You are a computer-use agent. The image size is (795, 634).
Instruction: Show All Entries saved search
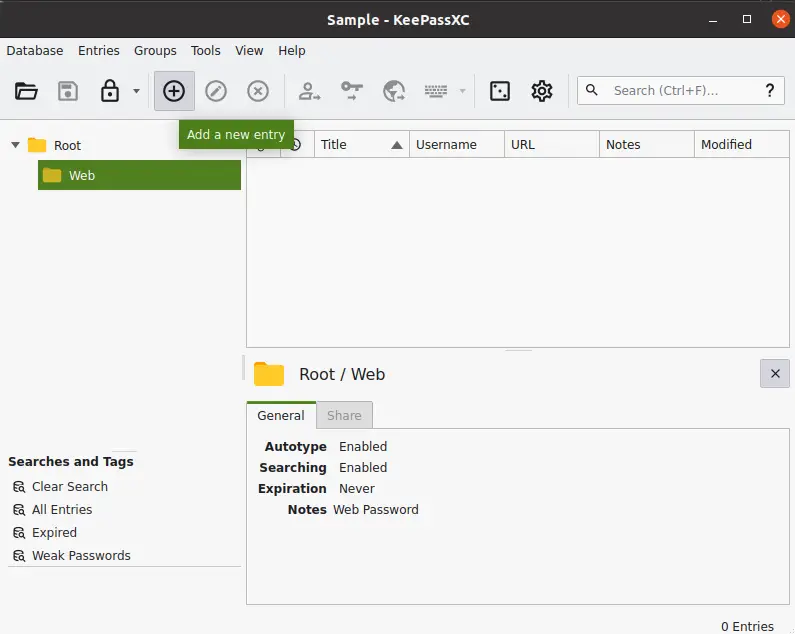pos(62,510)
